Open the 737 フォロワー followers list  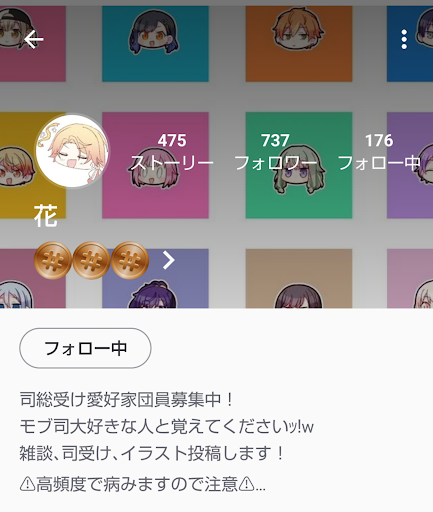tap(275, 152)
